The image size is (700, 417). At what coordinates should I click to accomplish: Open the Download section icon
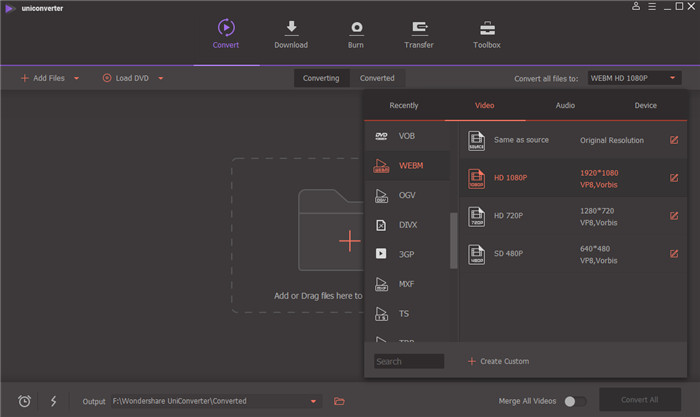pos(291,28)
